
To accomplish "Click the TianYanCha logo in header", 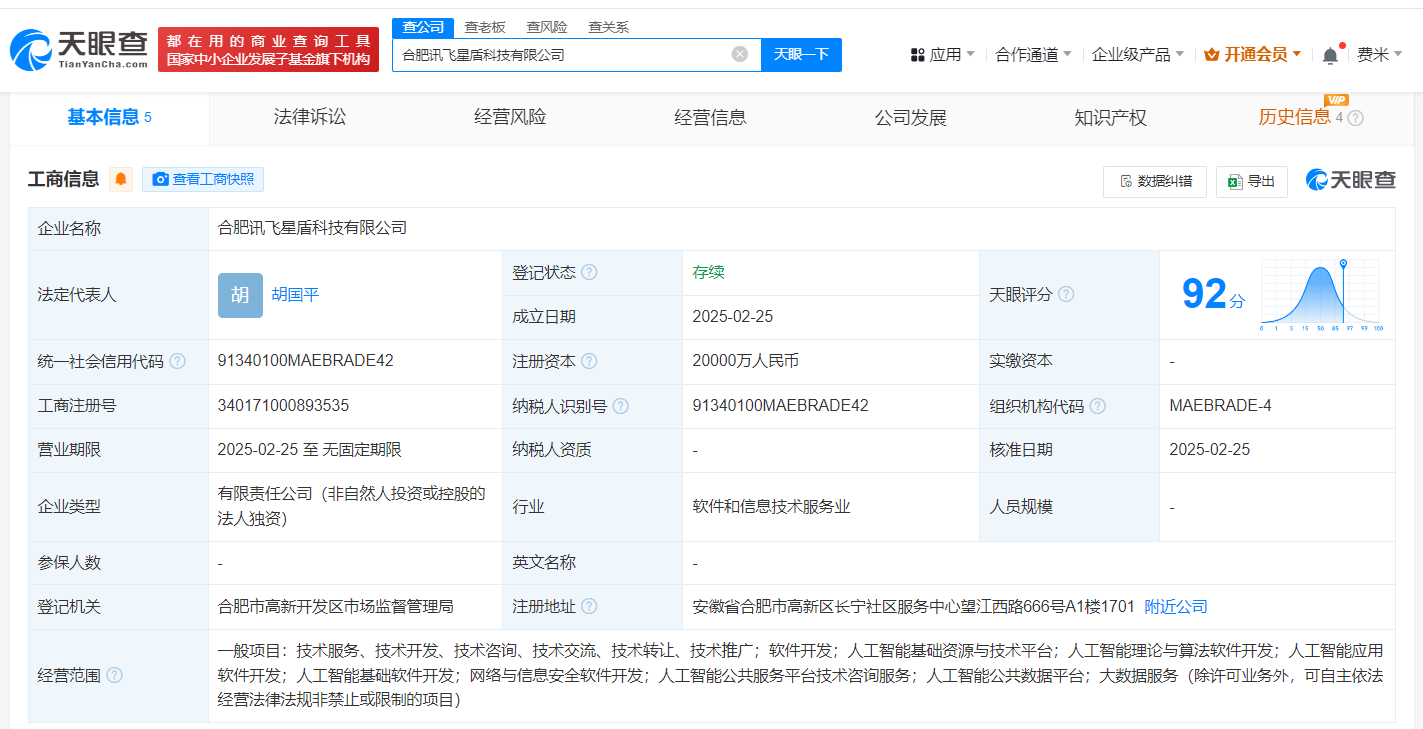I will click(x=79, y=48).
